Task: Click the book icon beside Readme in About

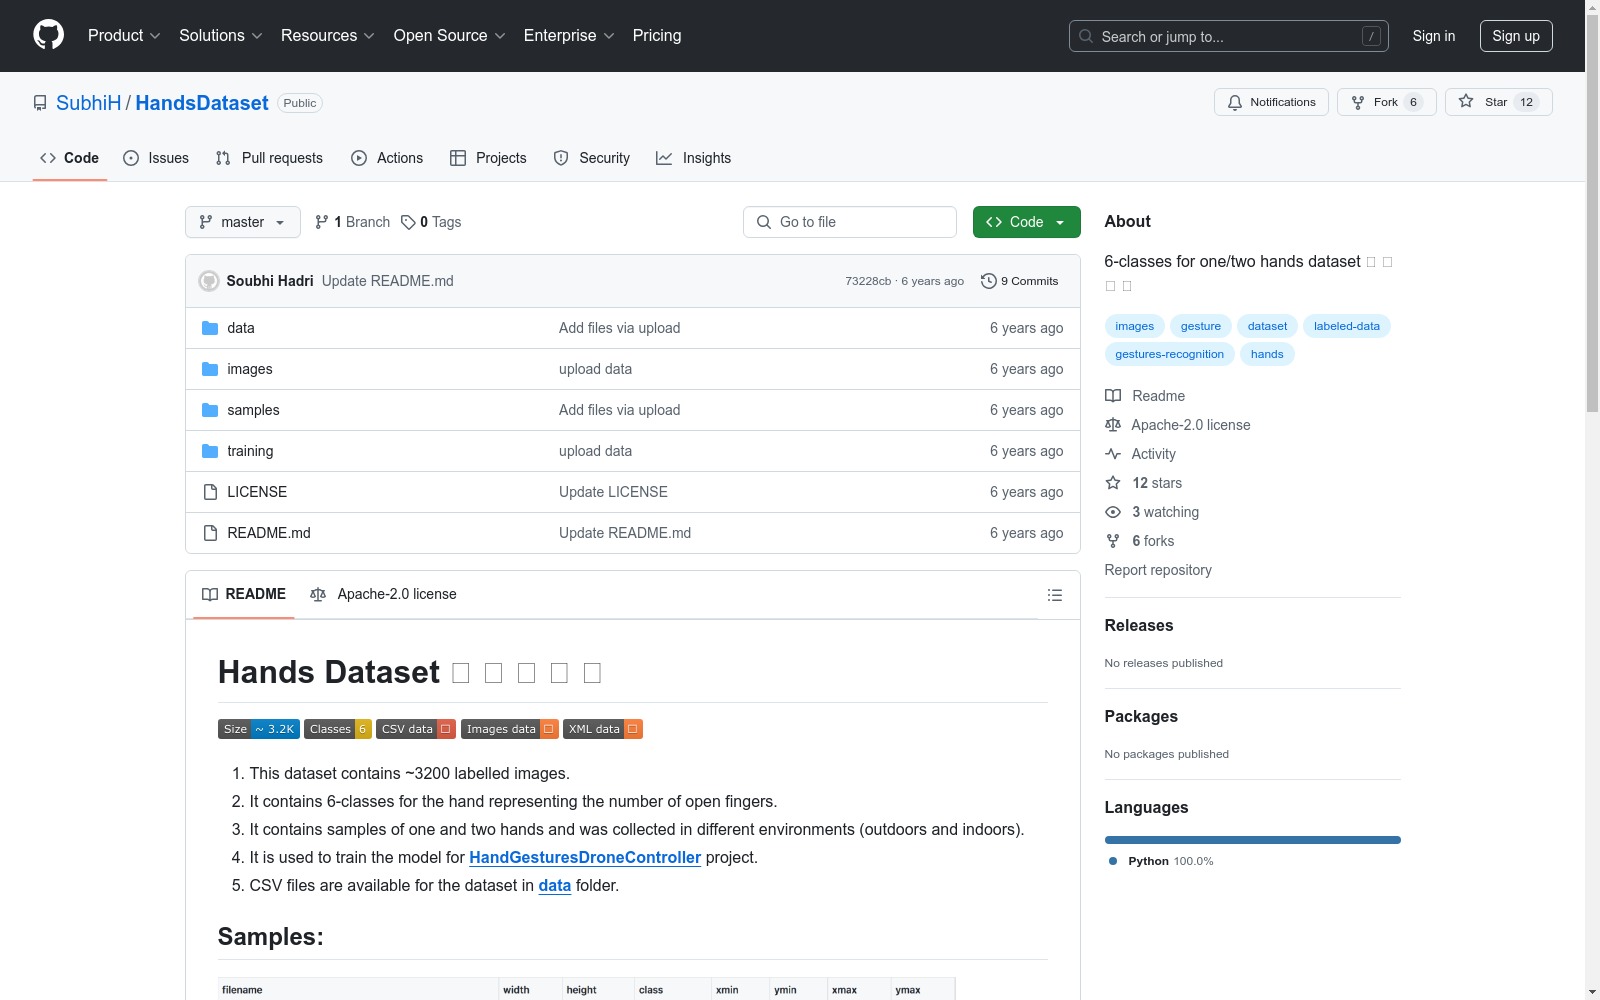Action: coord(1113,396)
